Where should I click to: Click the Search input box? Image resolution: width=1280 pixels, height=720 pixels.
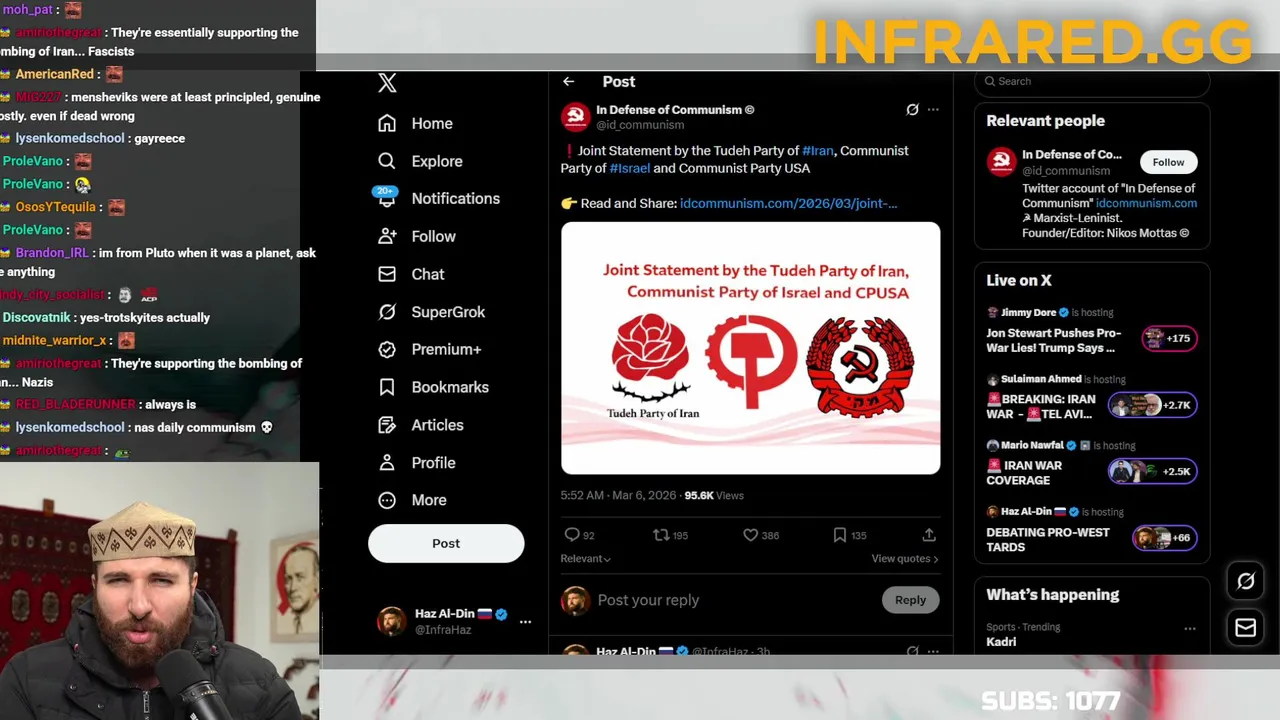(1092, 82)
